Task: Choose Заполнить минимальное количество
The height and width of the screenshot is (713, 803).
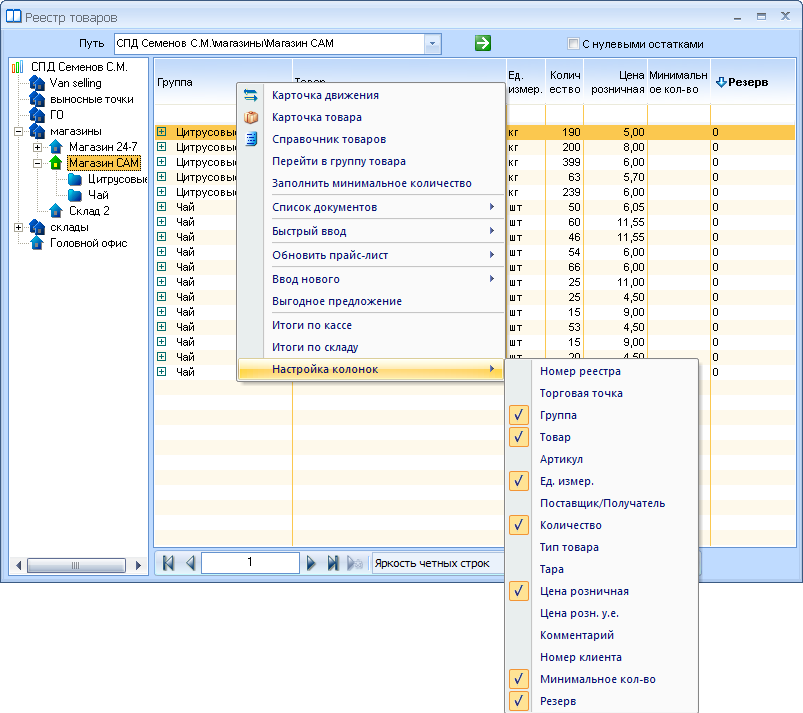Action: click(371, 183)
